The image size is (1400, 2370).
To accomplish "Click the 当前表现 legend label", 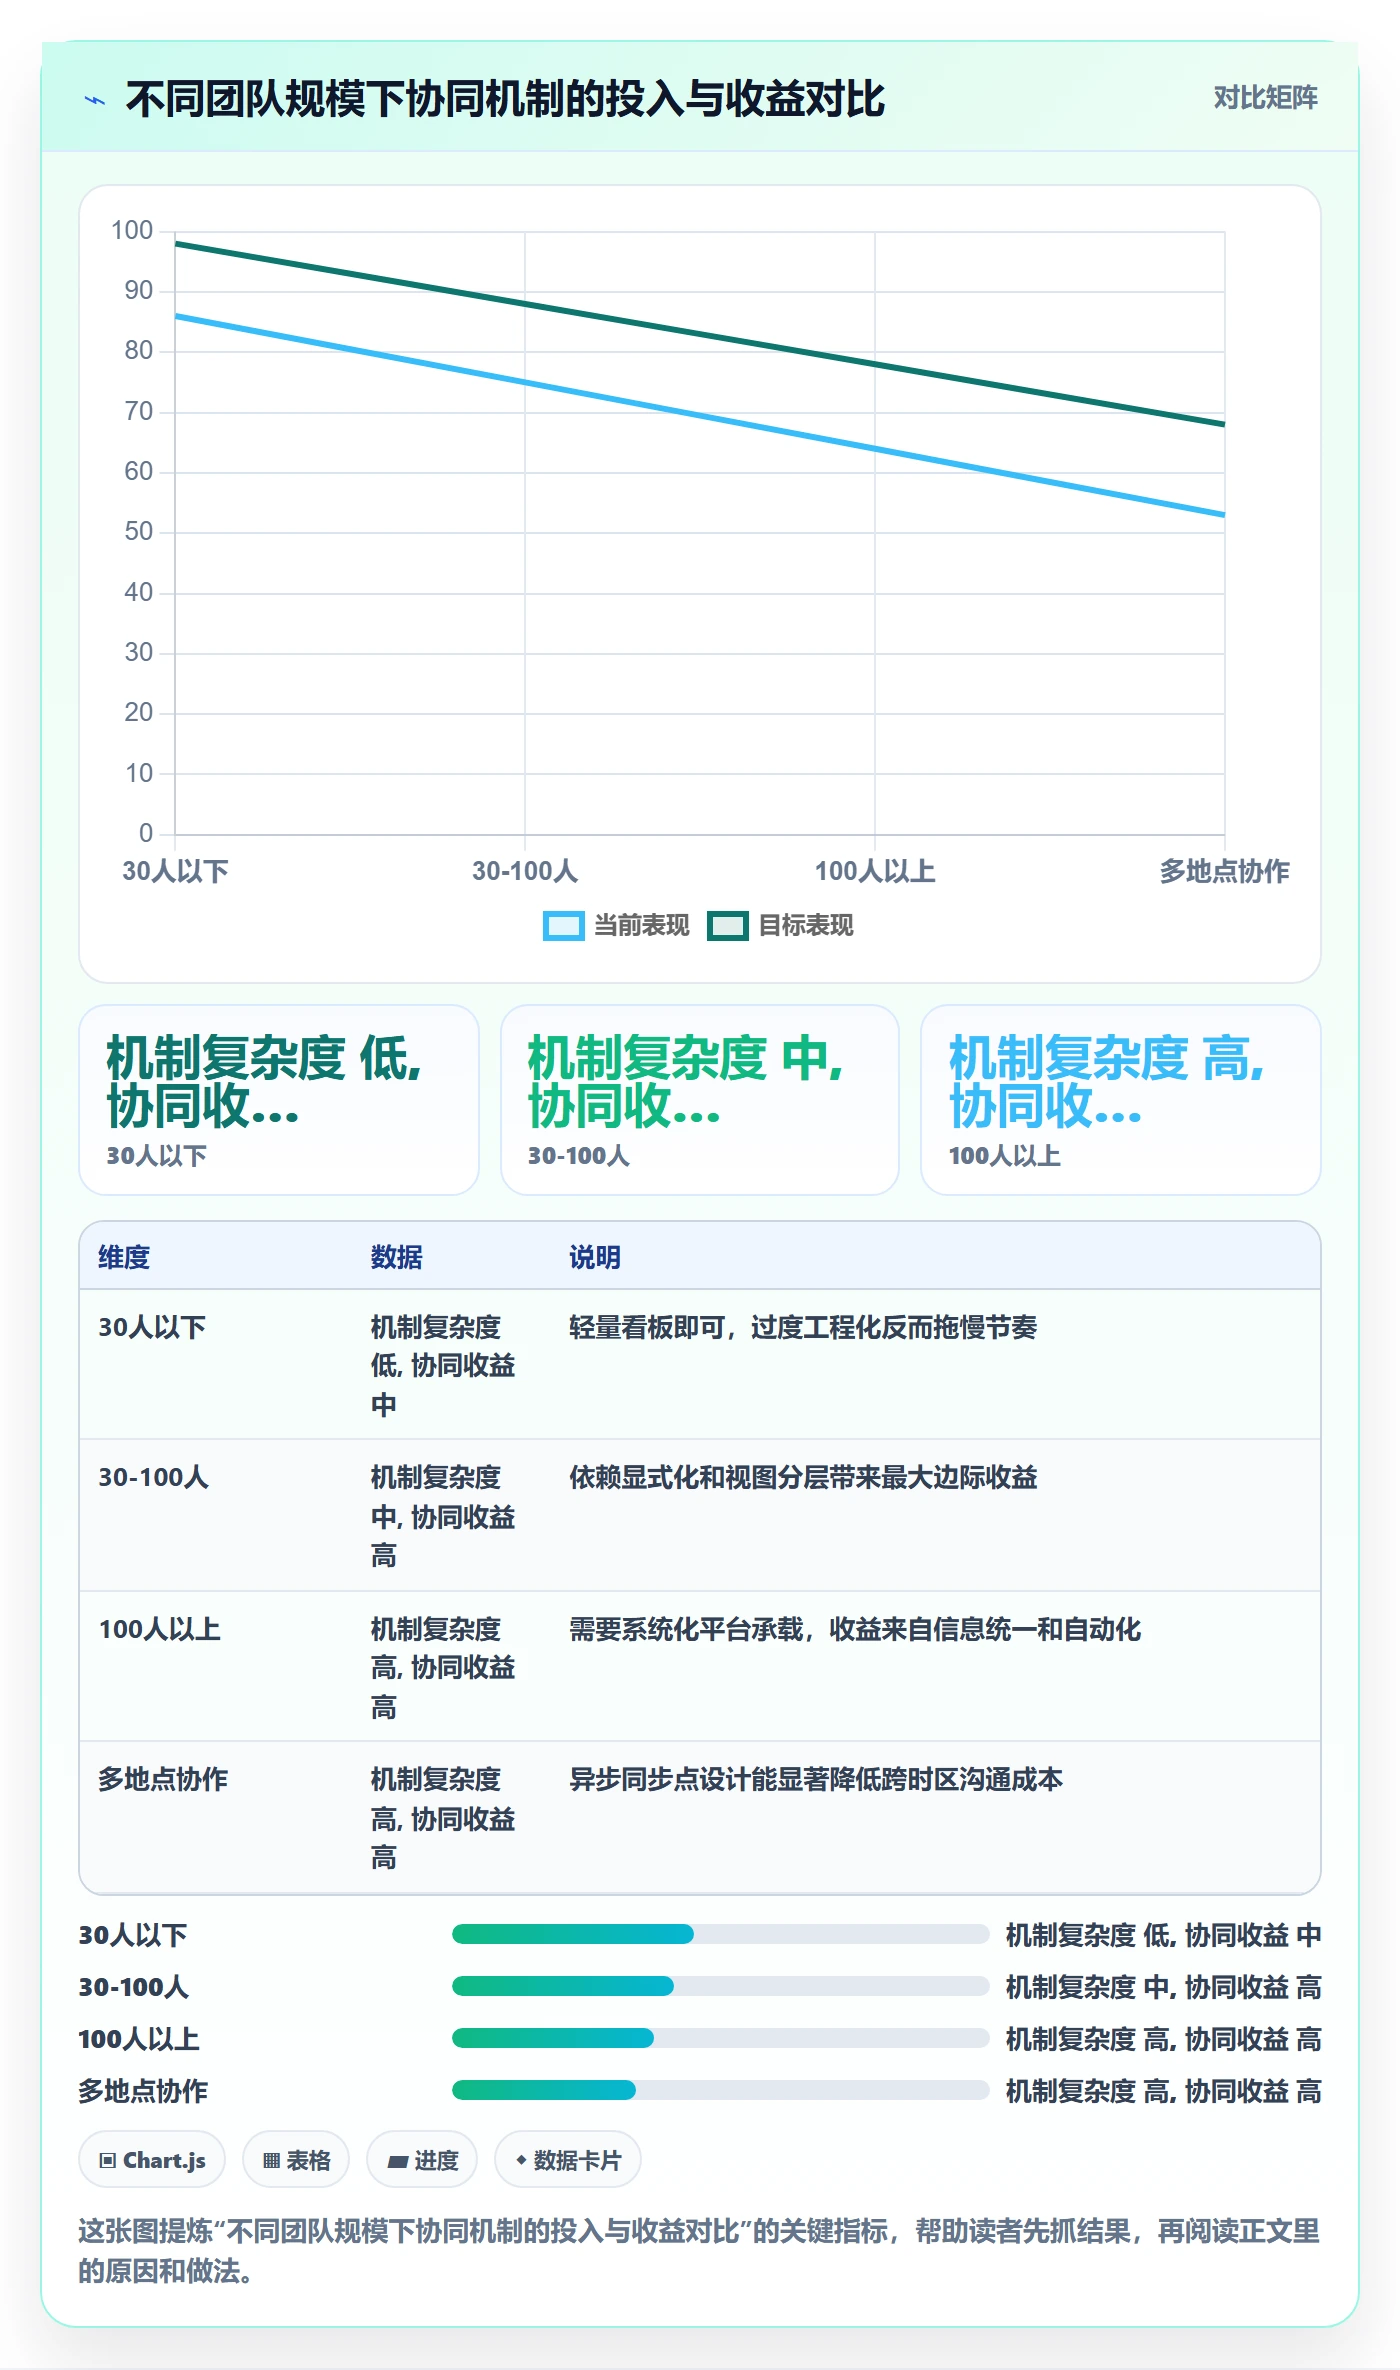I will (x=641, y=926).
